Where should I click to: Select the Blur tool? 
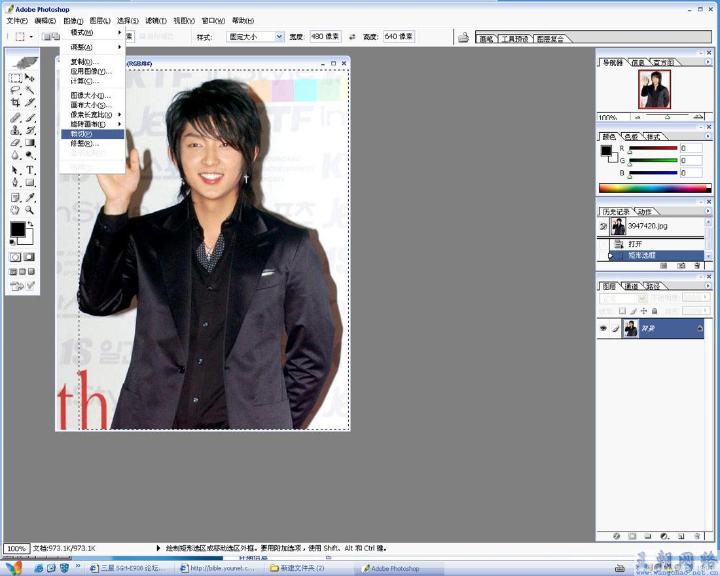15,155
